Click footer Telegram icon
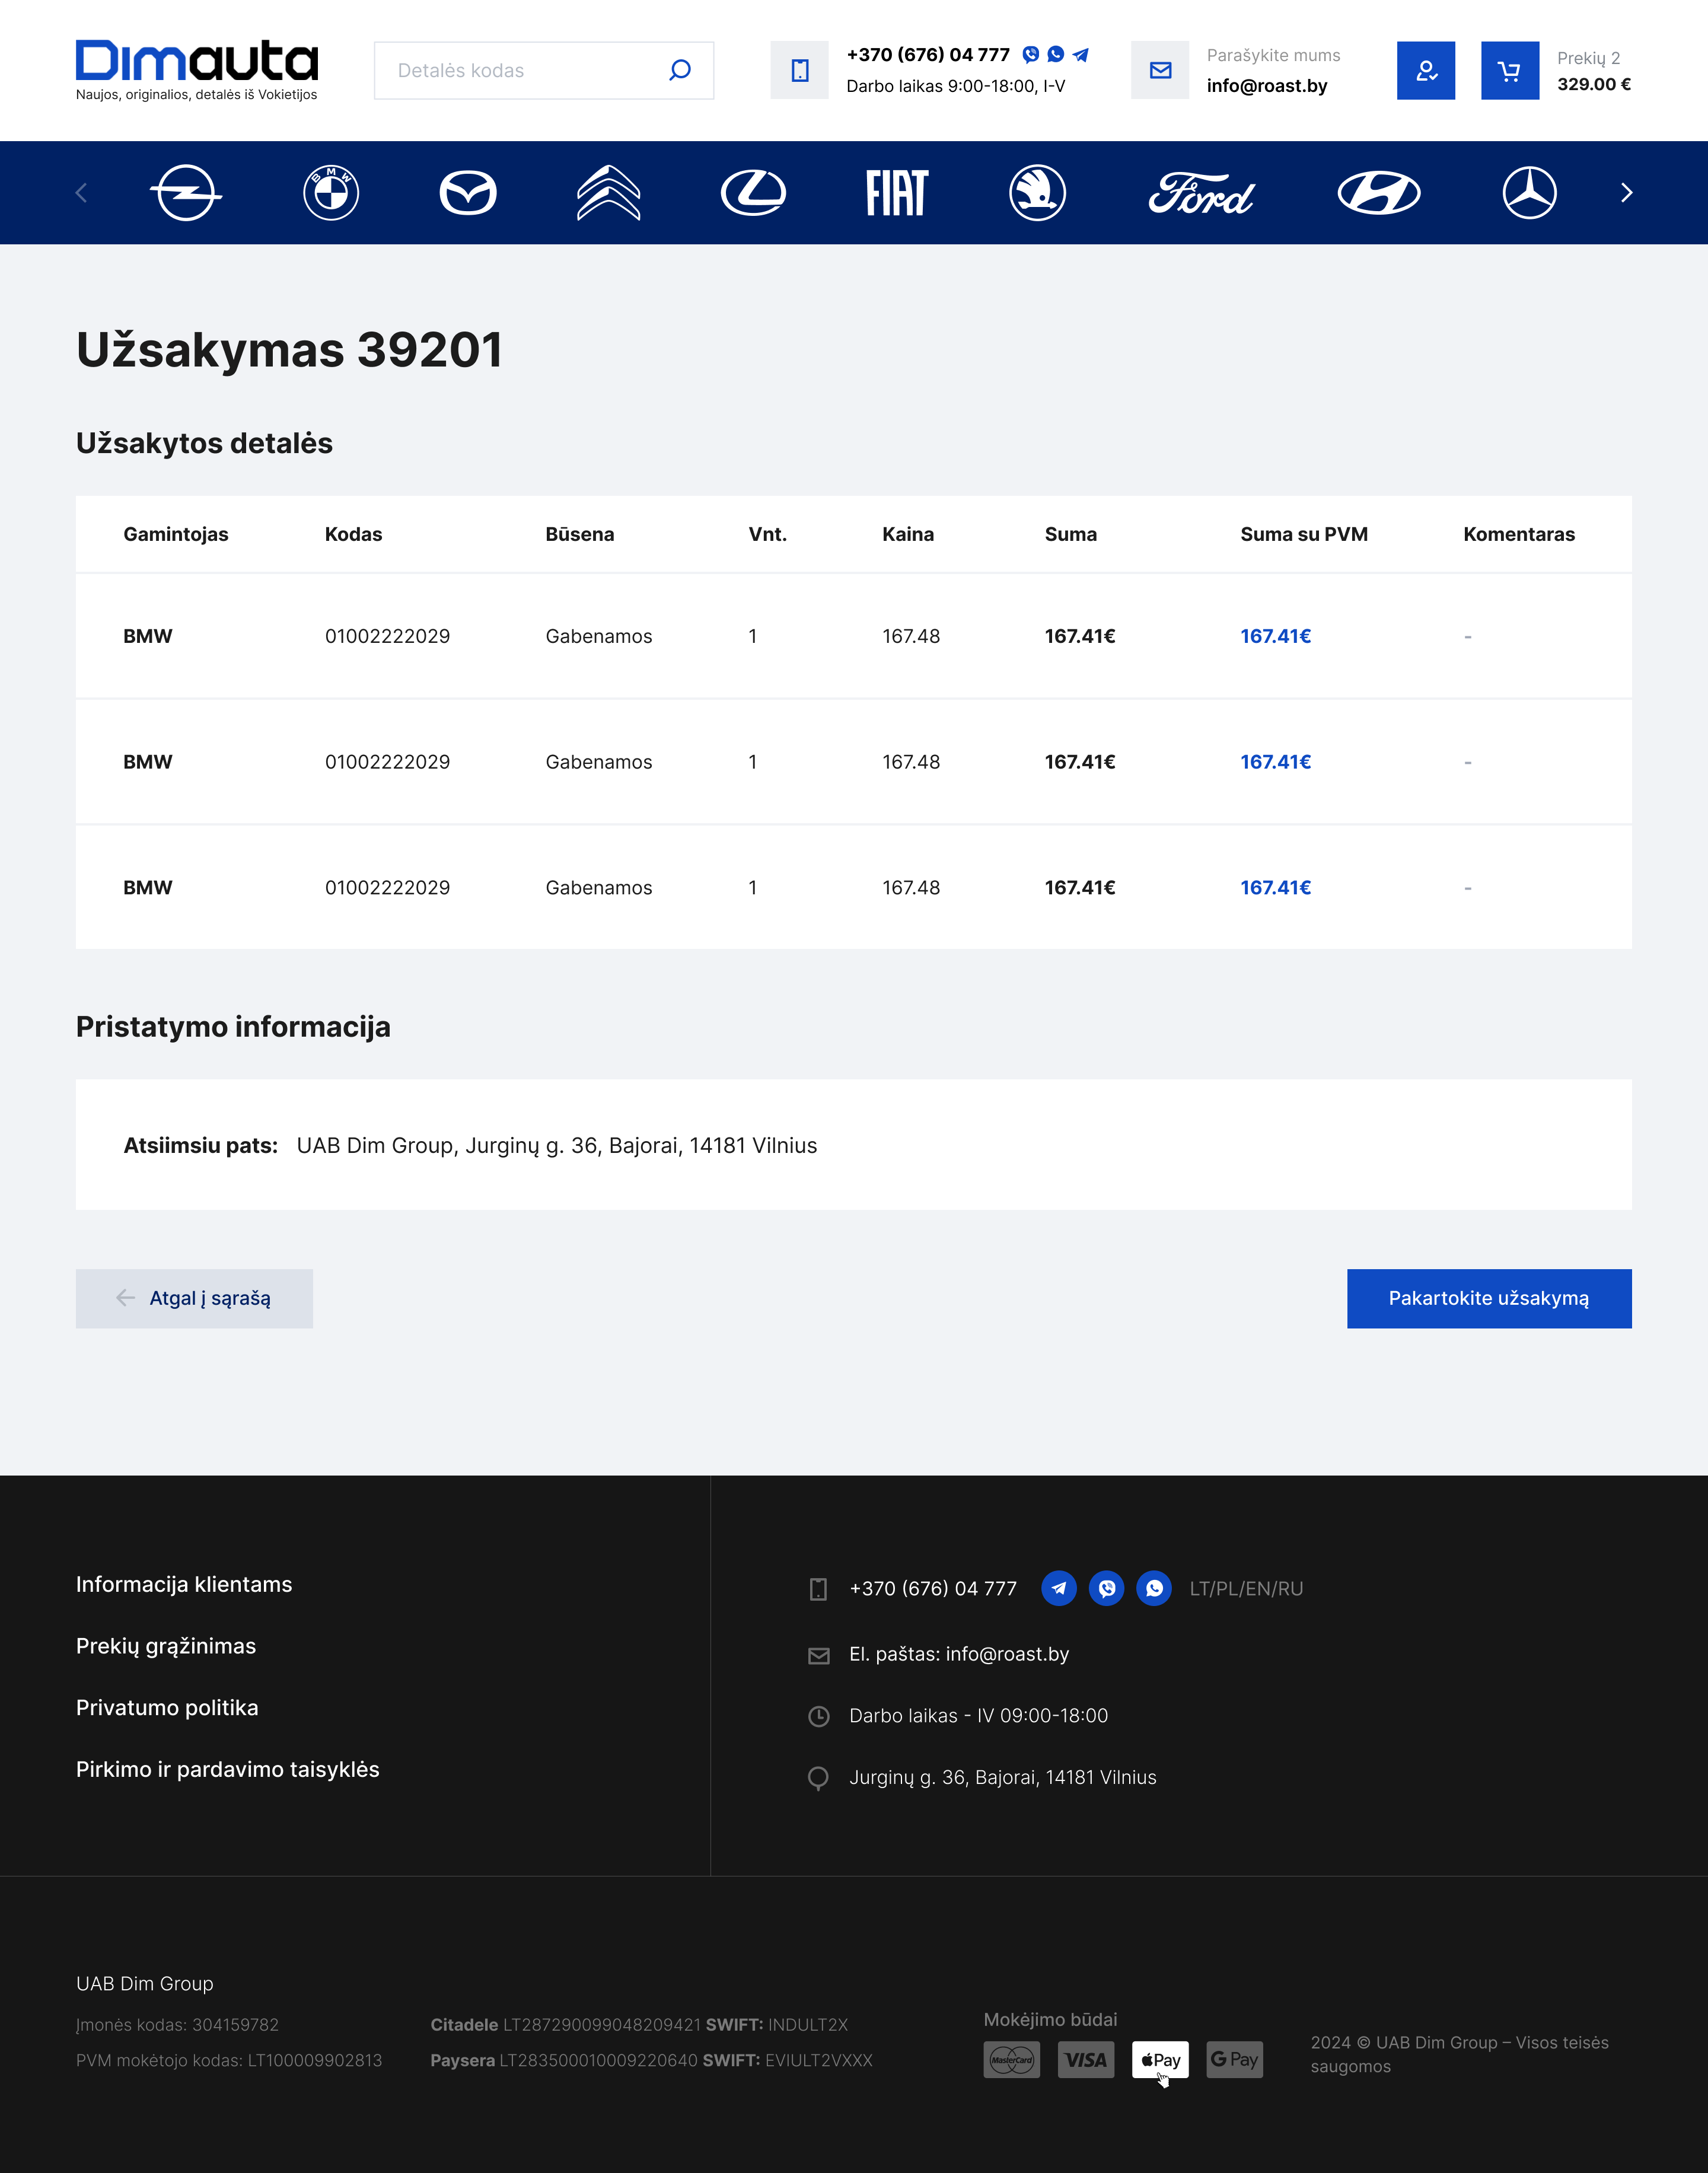 tap(1058, 1588)
